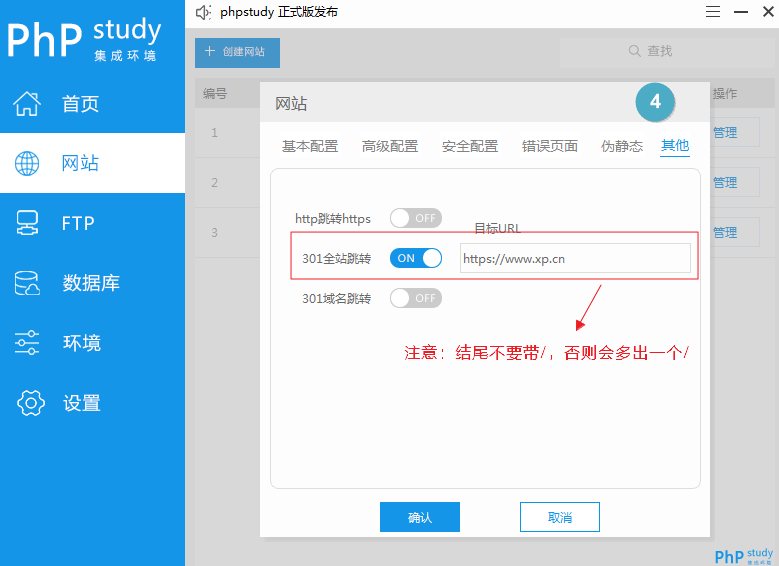The image size is (779, 566).
Task: Click the 目标URL field containing https://www.xp.cn
Action: (x=575, y=258)
